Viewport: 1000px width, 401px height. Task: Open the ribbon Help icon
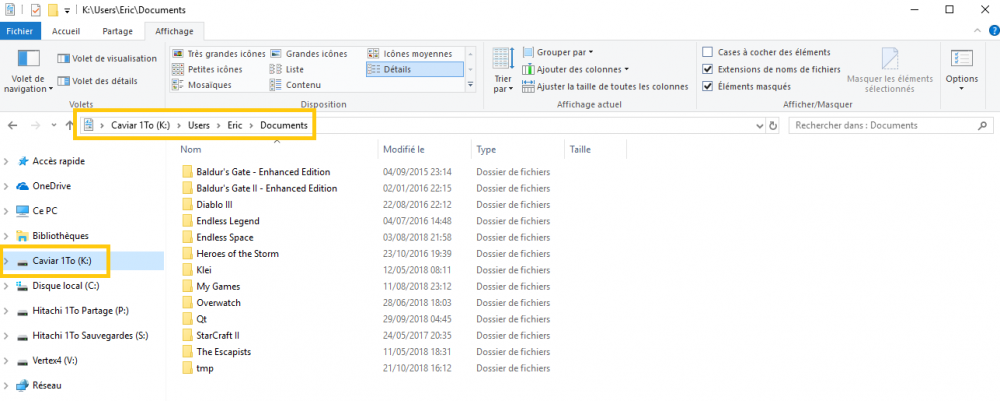(x=994, y=30)
